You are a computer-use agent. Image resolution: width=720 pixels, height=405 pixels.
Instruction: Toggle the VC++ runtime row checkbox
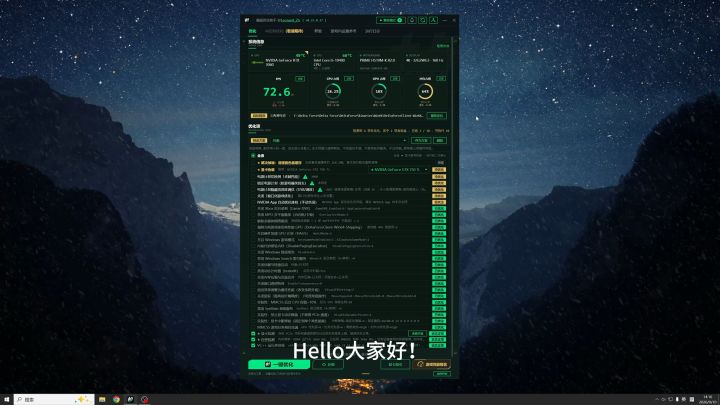click(253, 345)
